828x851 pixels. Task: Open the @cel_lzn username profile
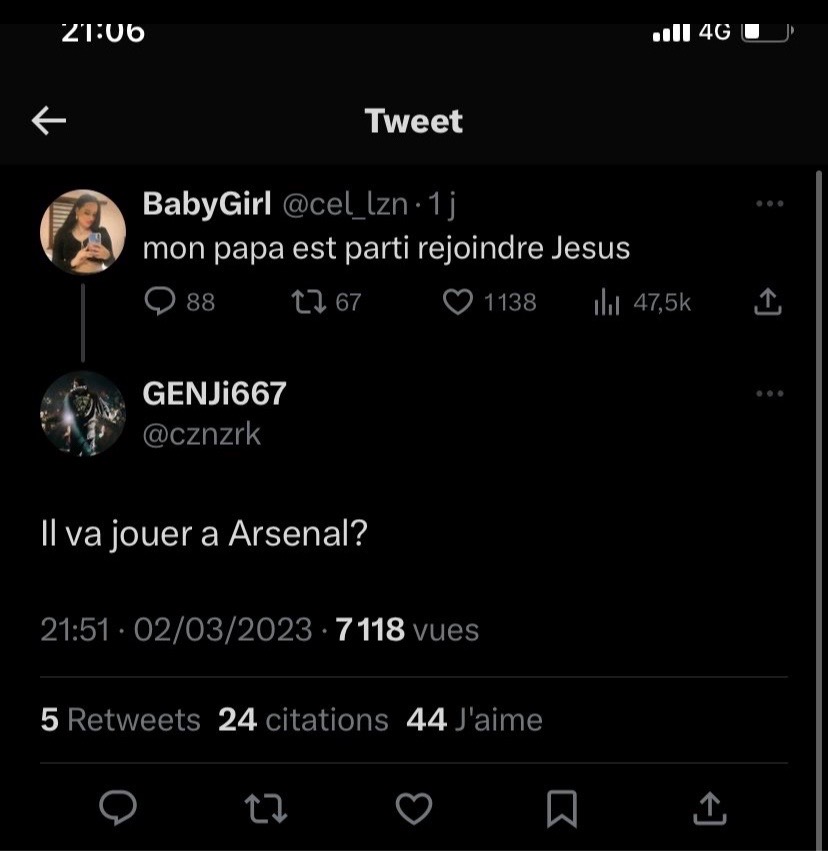click(x=346, y=204)
